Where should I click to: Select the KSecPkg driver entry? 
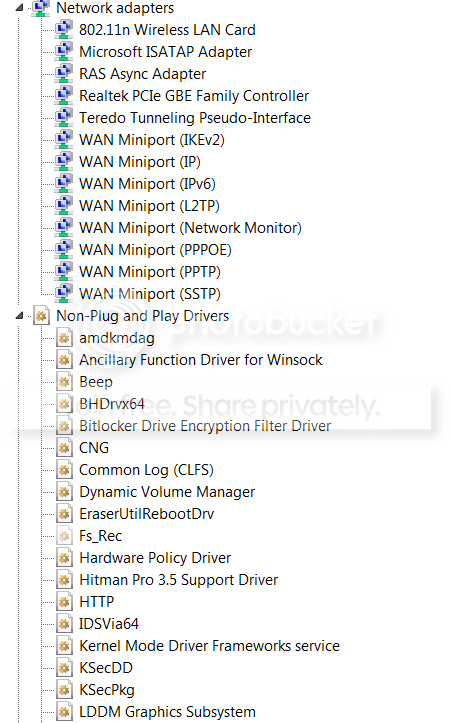click(107, 690)
